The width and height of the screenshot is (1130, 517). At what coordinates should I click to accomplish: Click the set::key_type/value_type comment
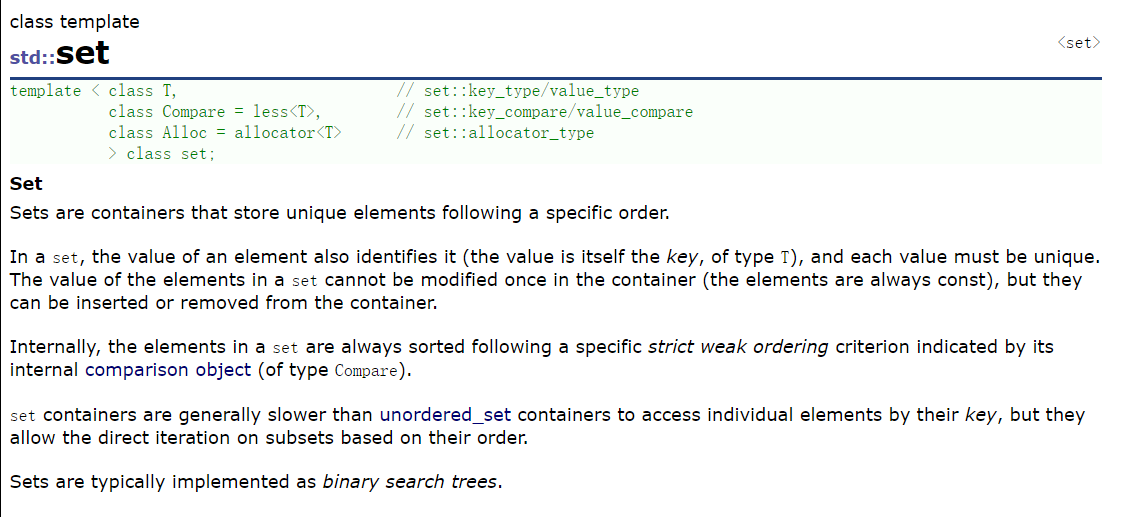[517, 91]
